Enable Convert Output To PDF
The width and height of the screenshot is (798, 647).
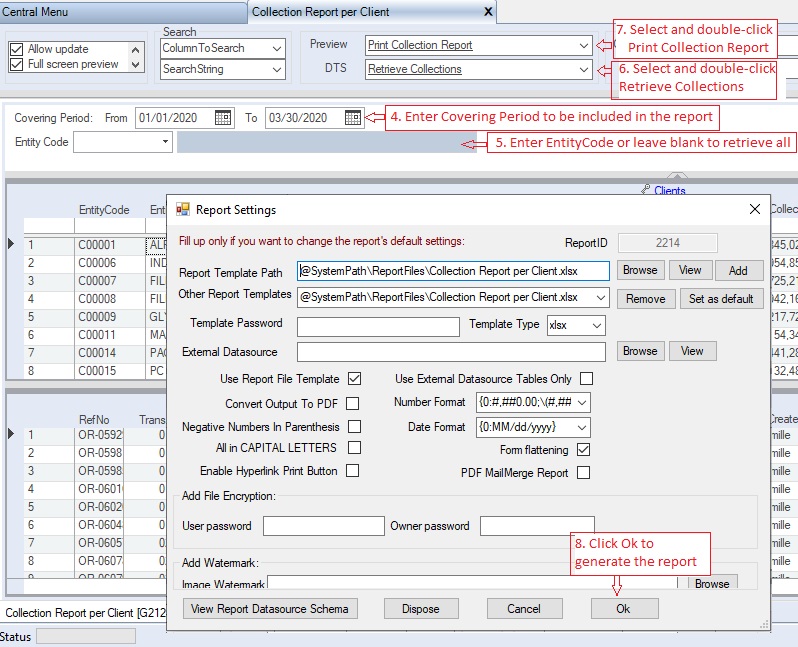click(352, 404)
